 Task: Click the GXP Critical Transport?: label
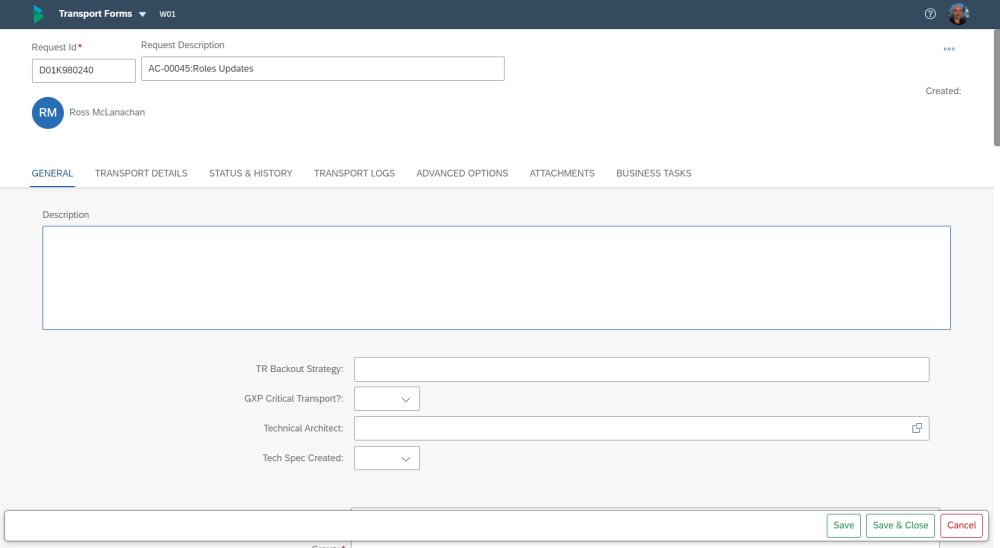coord(293,399)
